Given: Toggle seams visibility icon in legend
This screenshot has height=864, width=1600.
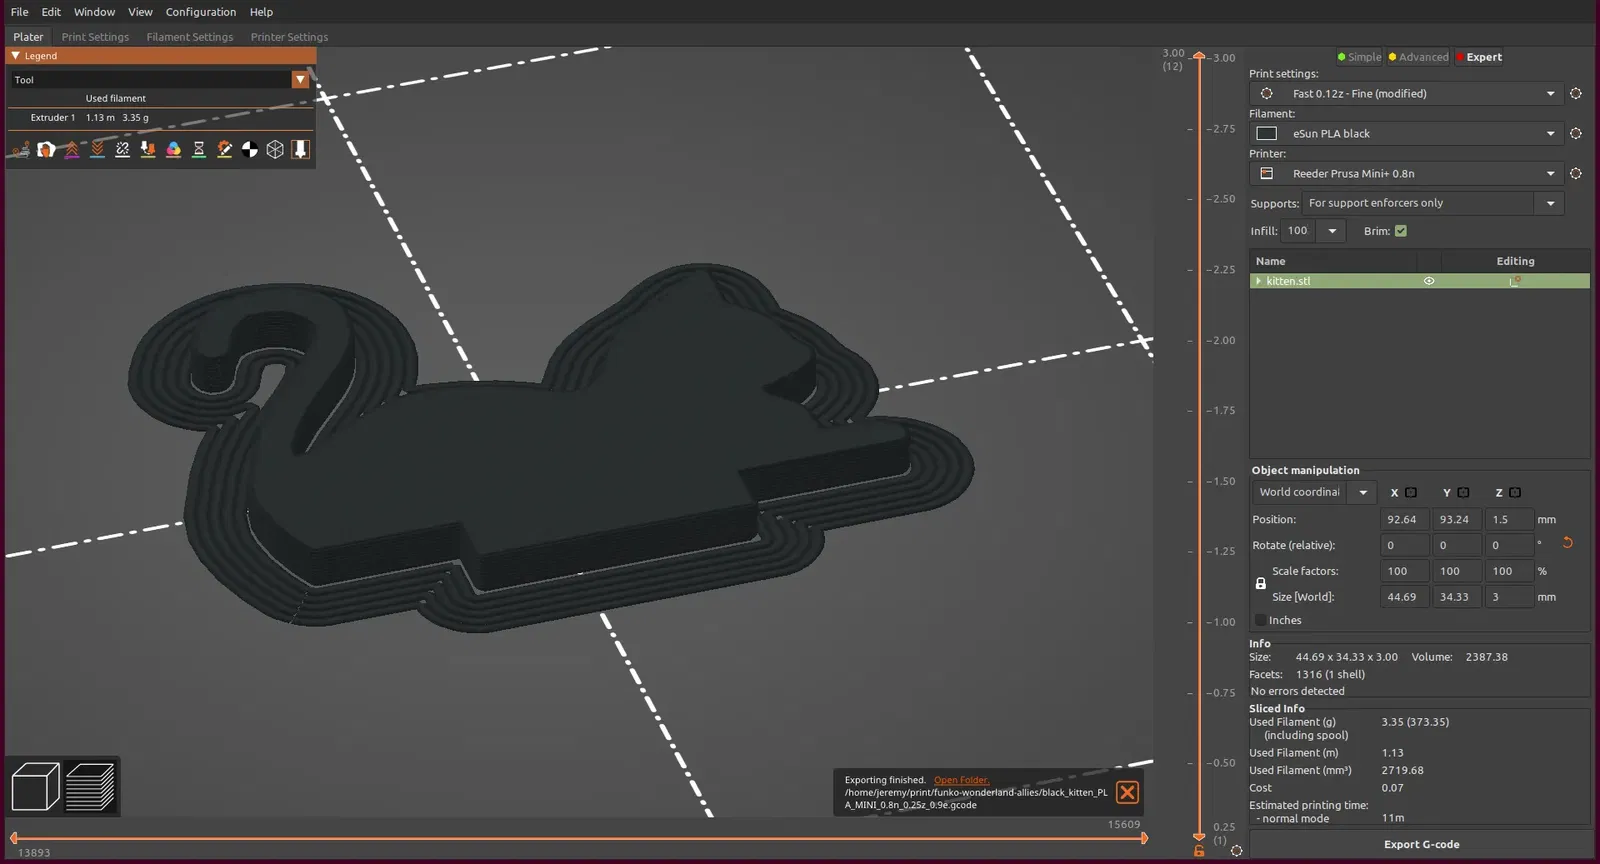Looking at the screenshot, I should 122,149.
